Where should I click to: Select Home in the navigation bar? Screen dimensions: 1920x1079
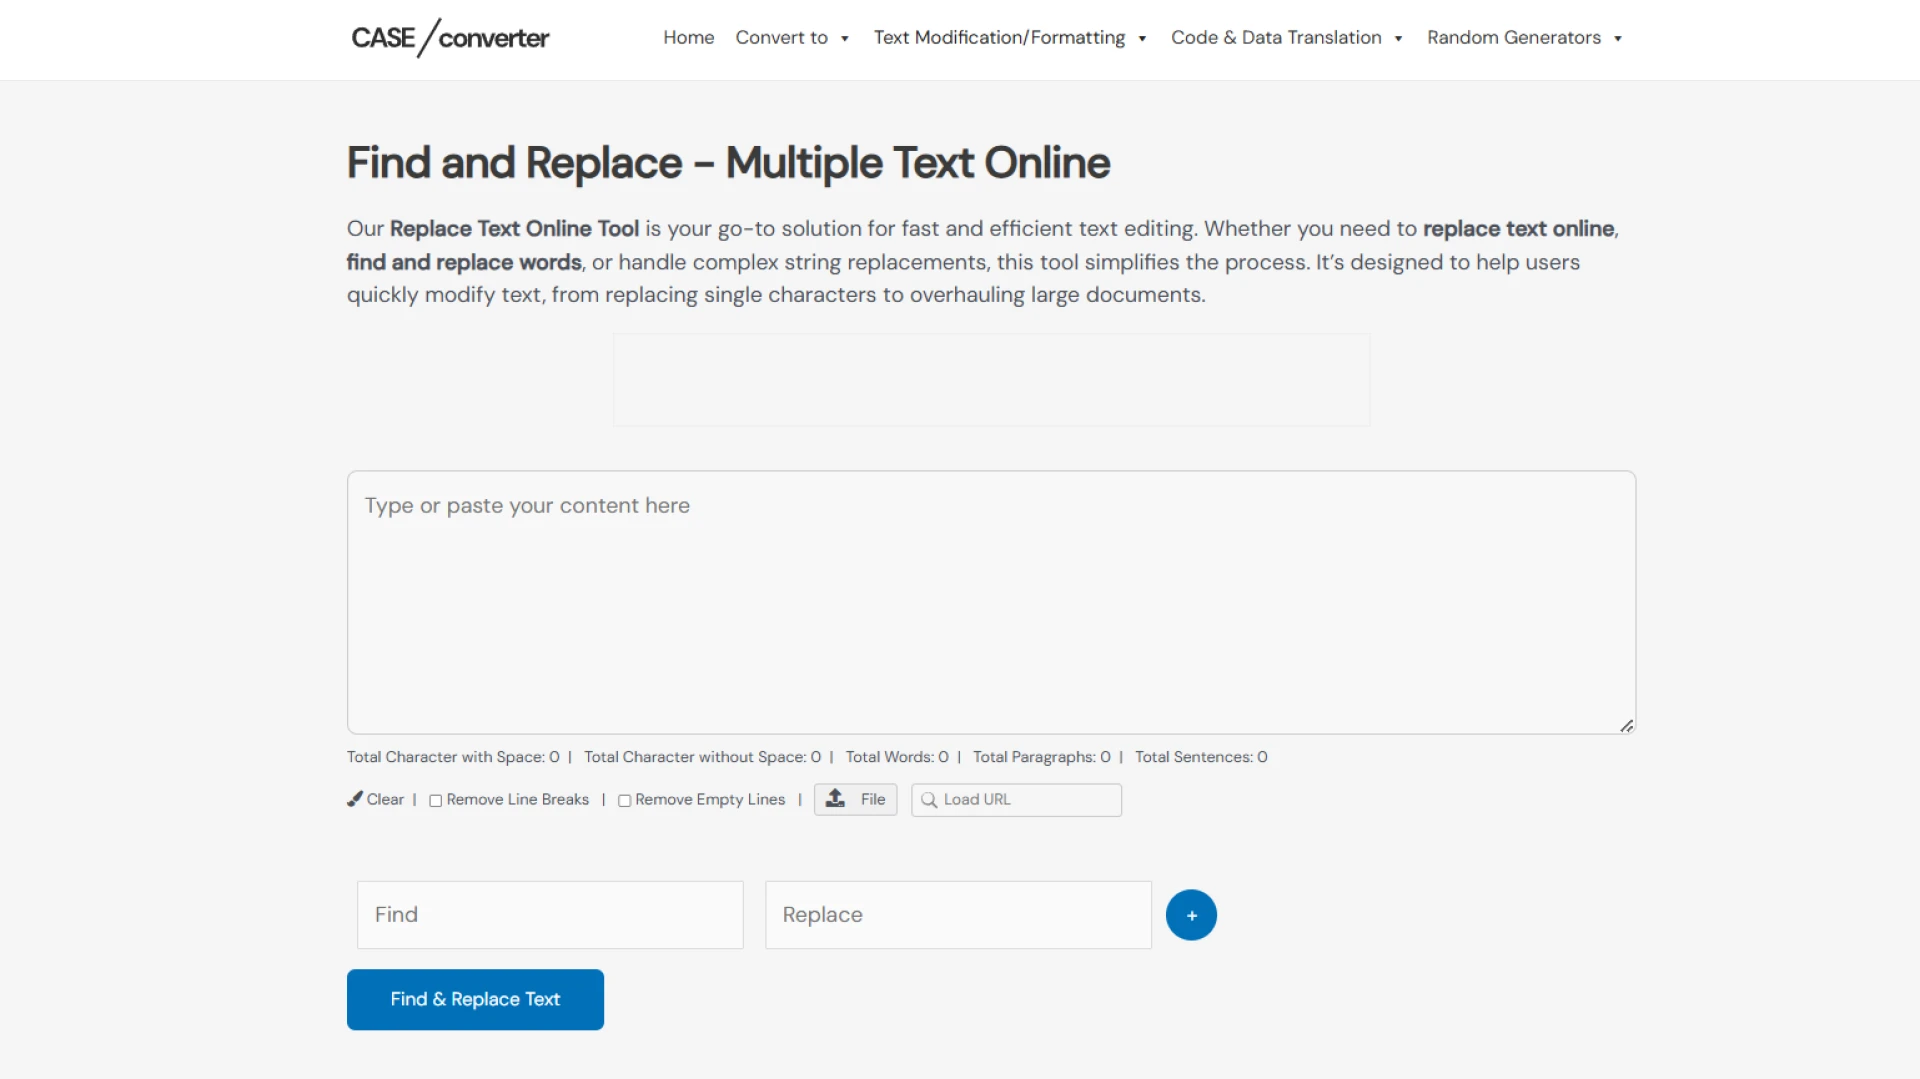[688, 37]
